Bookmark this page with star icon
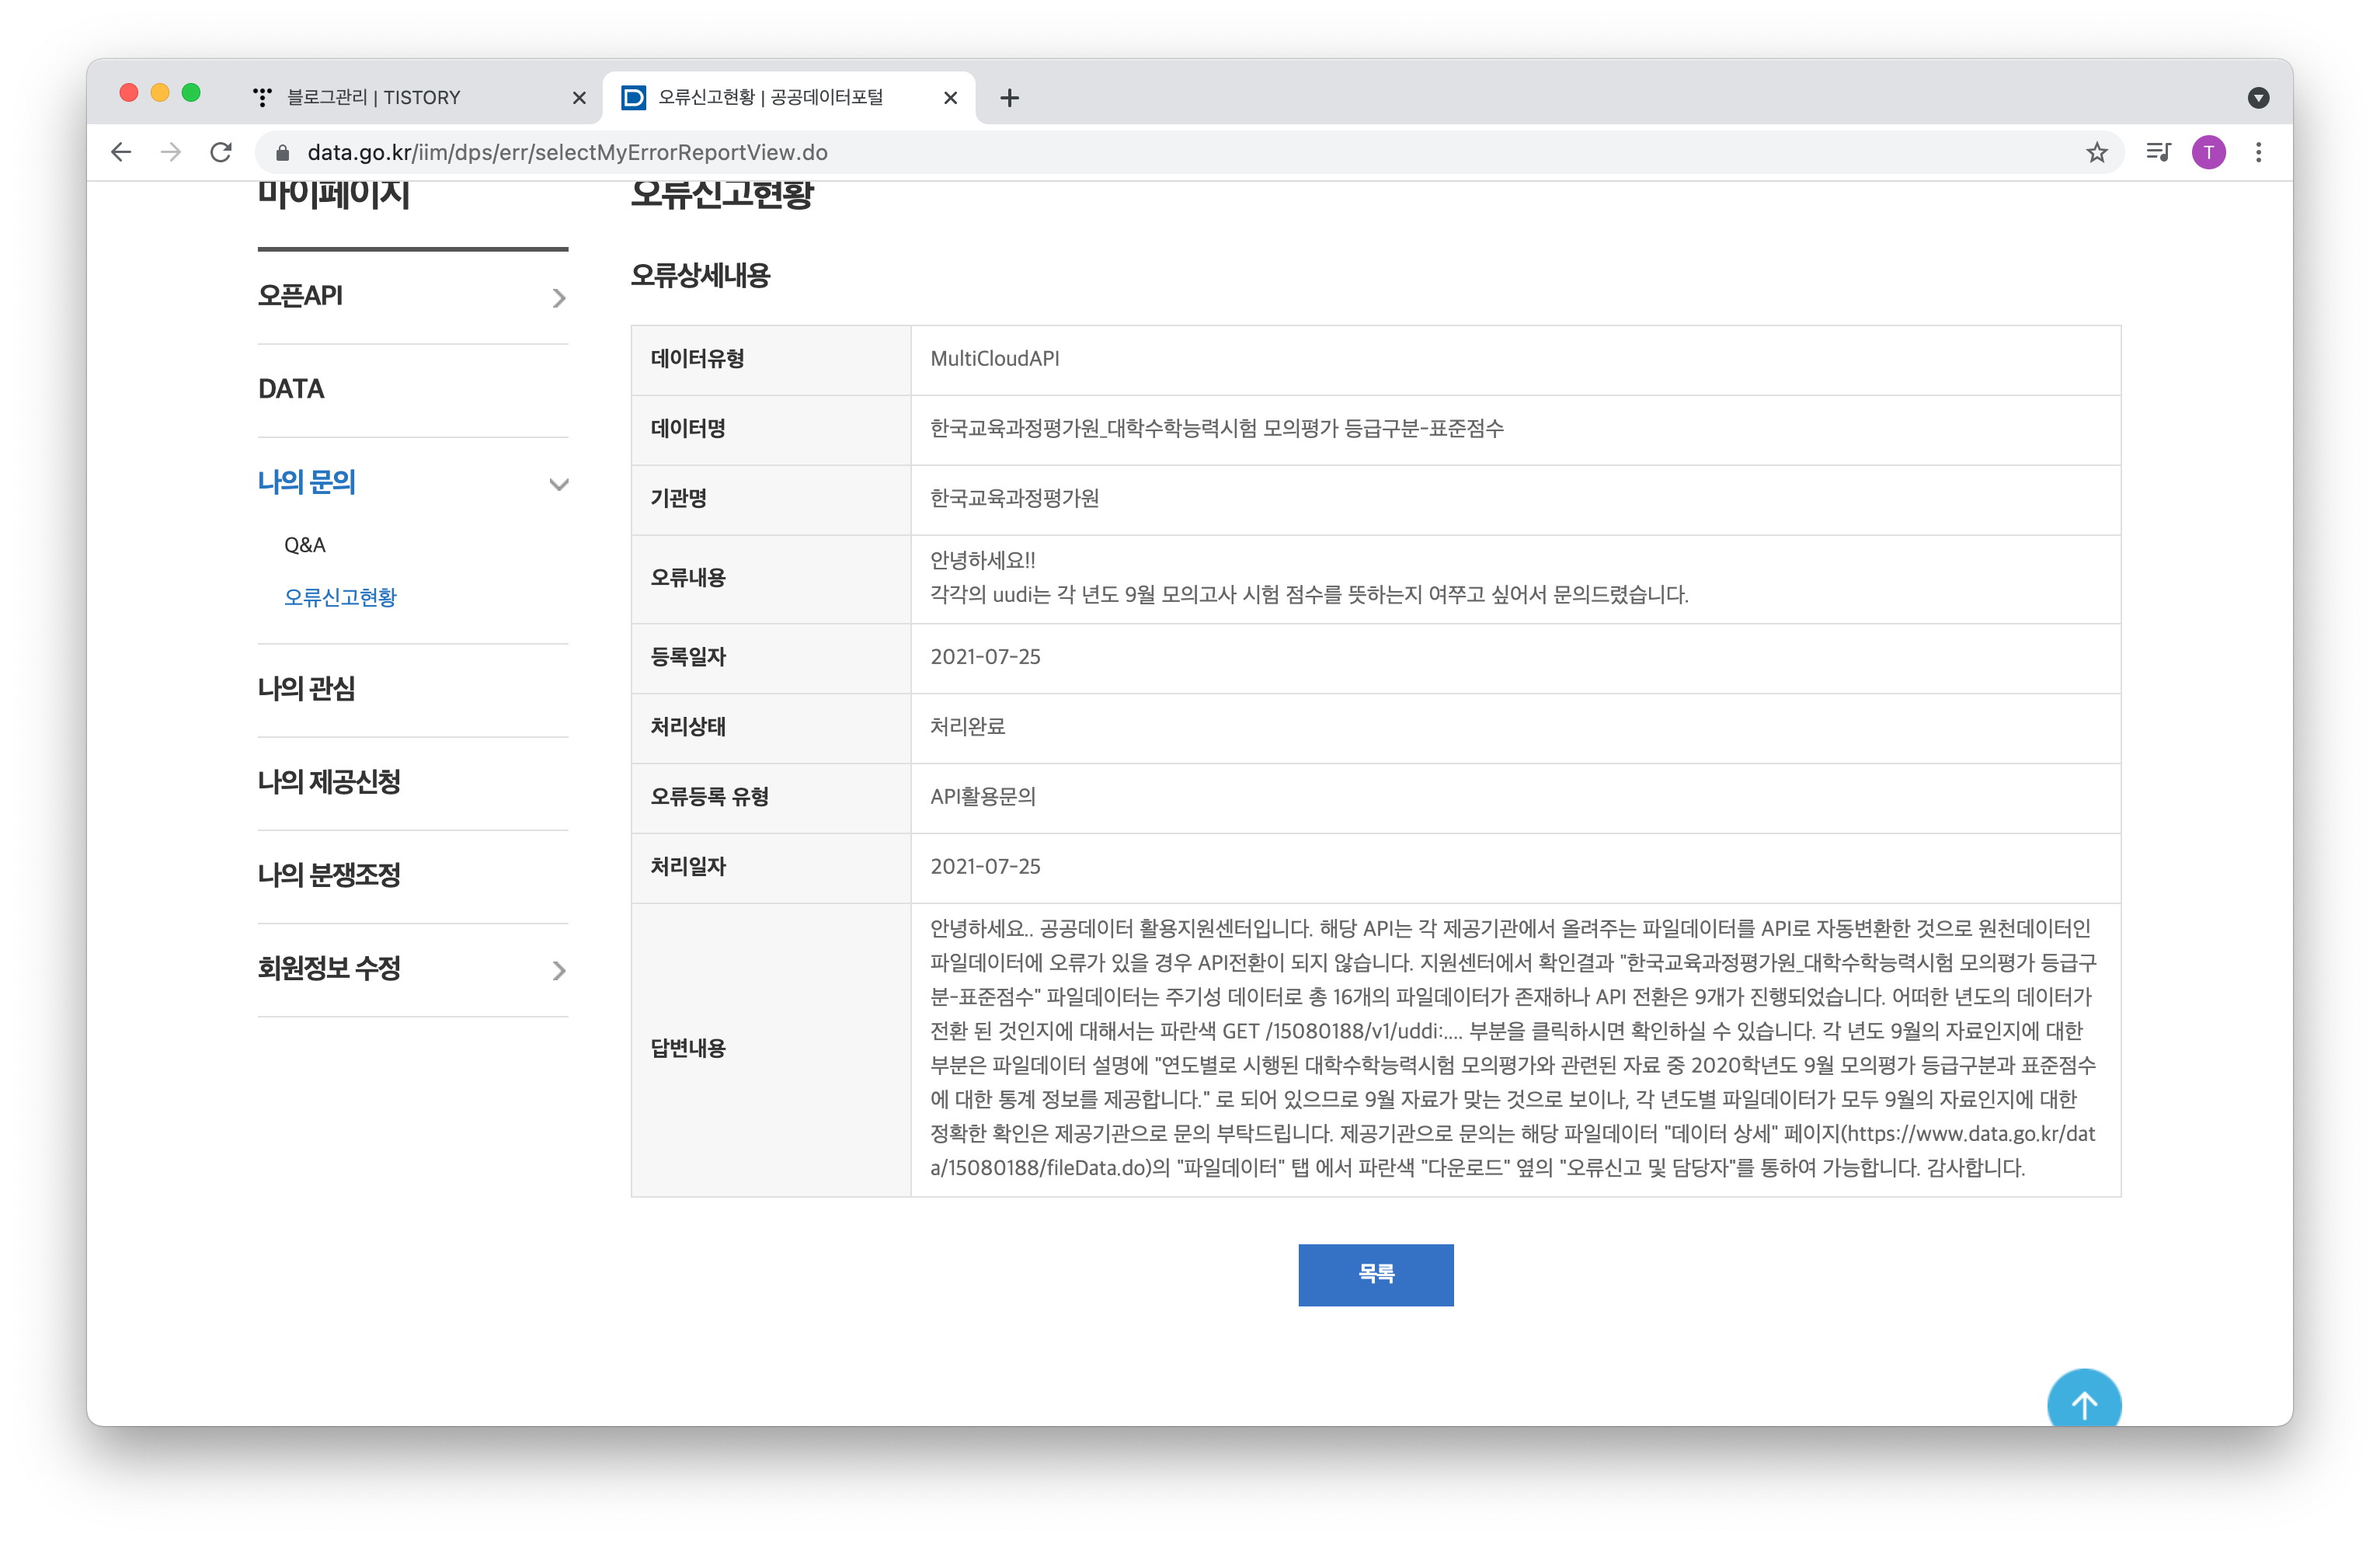The image size is (2380, 1541). [2096, 152]
